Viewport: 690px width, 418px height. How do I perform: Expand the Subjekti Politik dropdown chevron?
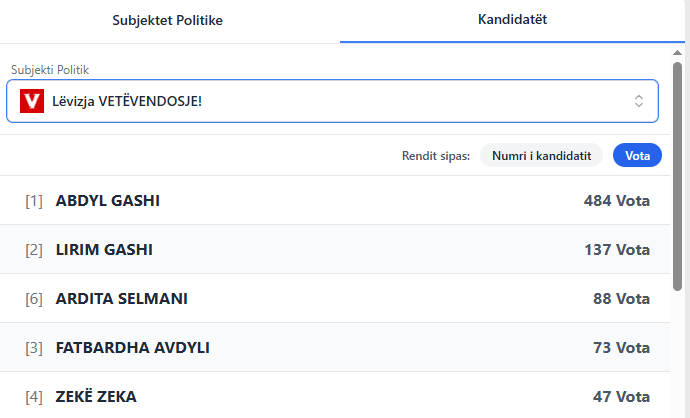[x=639, y=101]
